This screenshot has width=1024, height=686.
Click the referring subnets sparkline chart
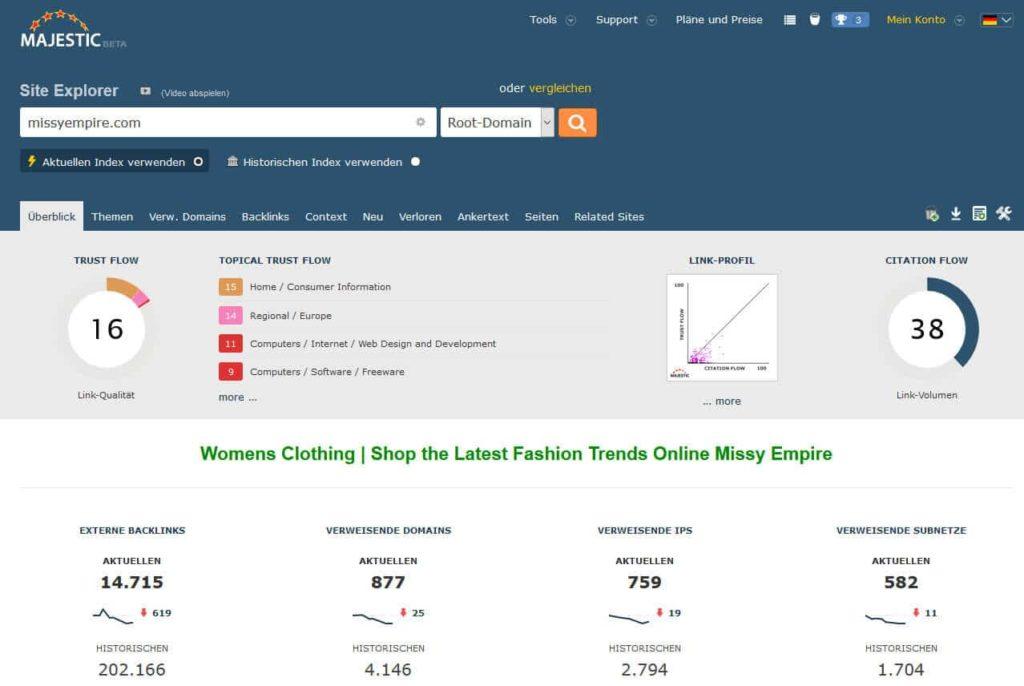[885, 618]
